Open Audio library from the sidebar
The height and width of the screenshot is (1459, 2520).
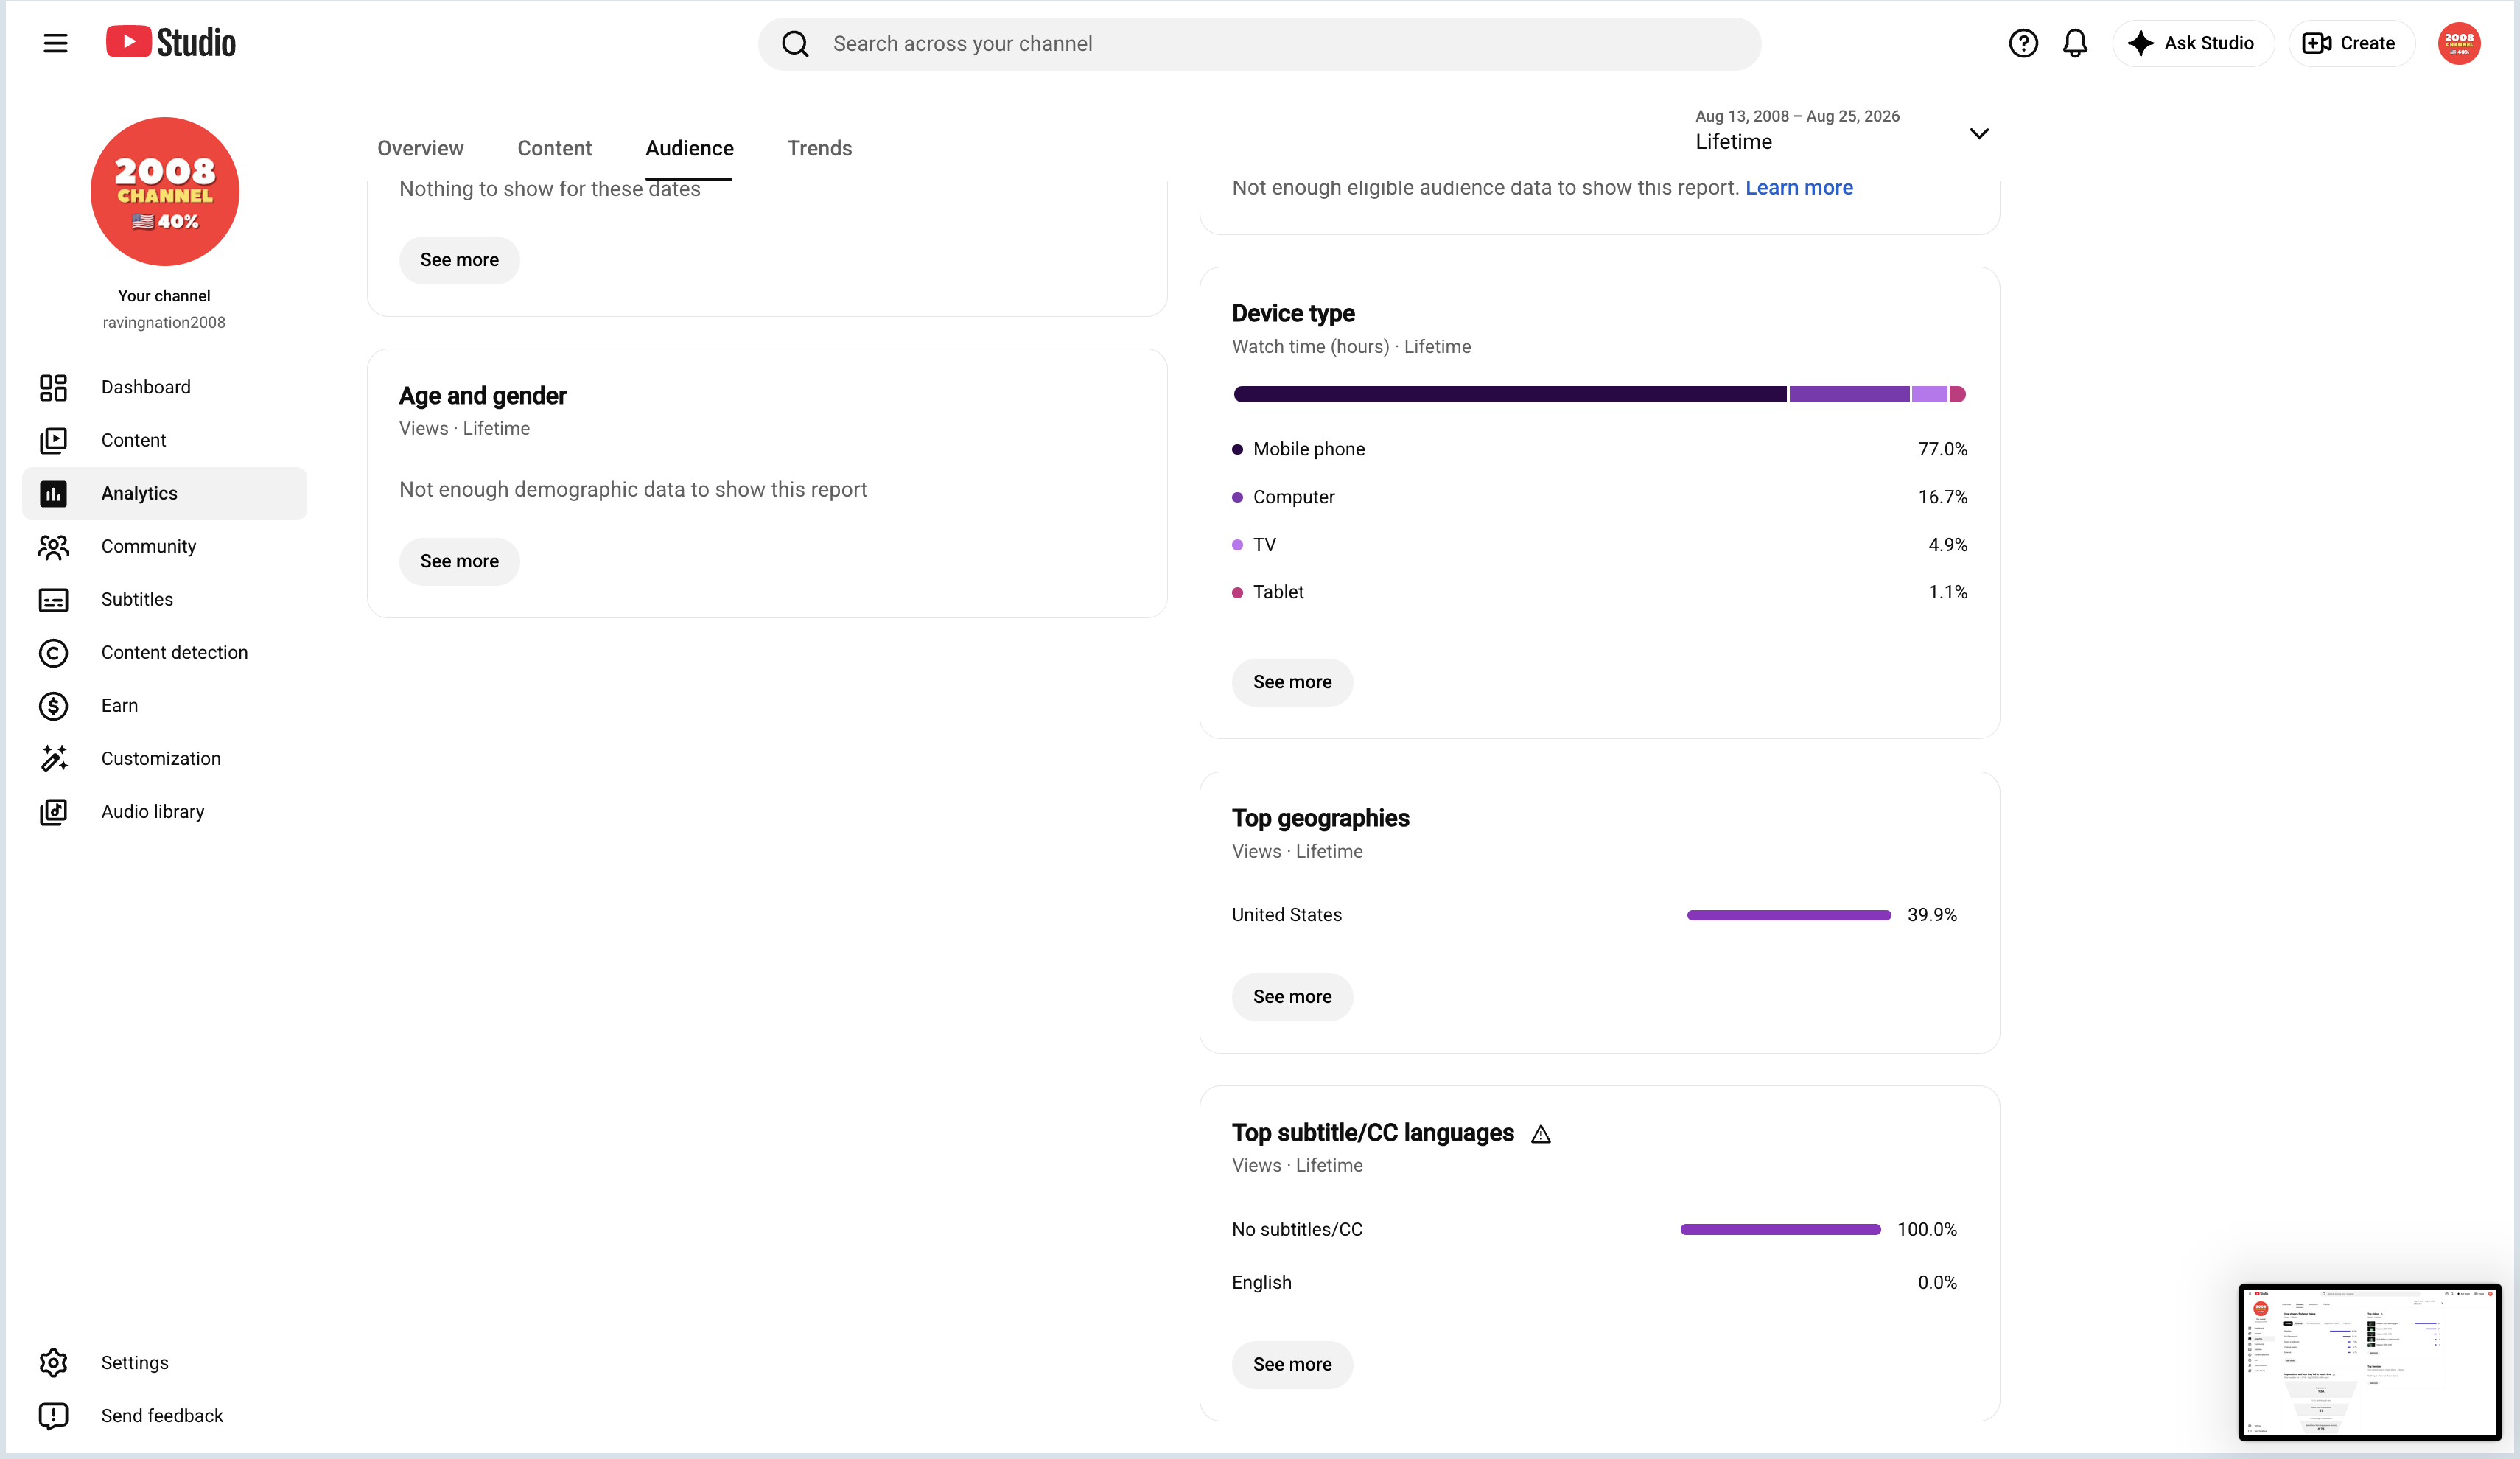coord(164,811)
